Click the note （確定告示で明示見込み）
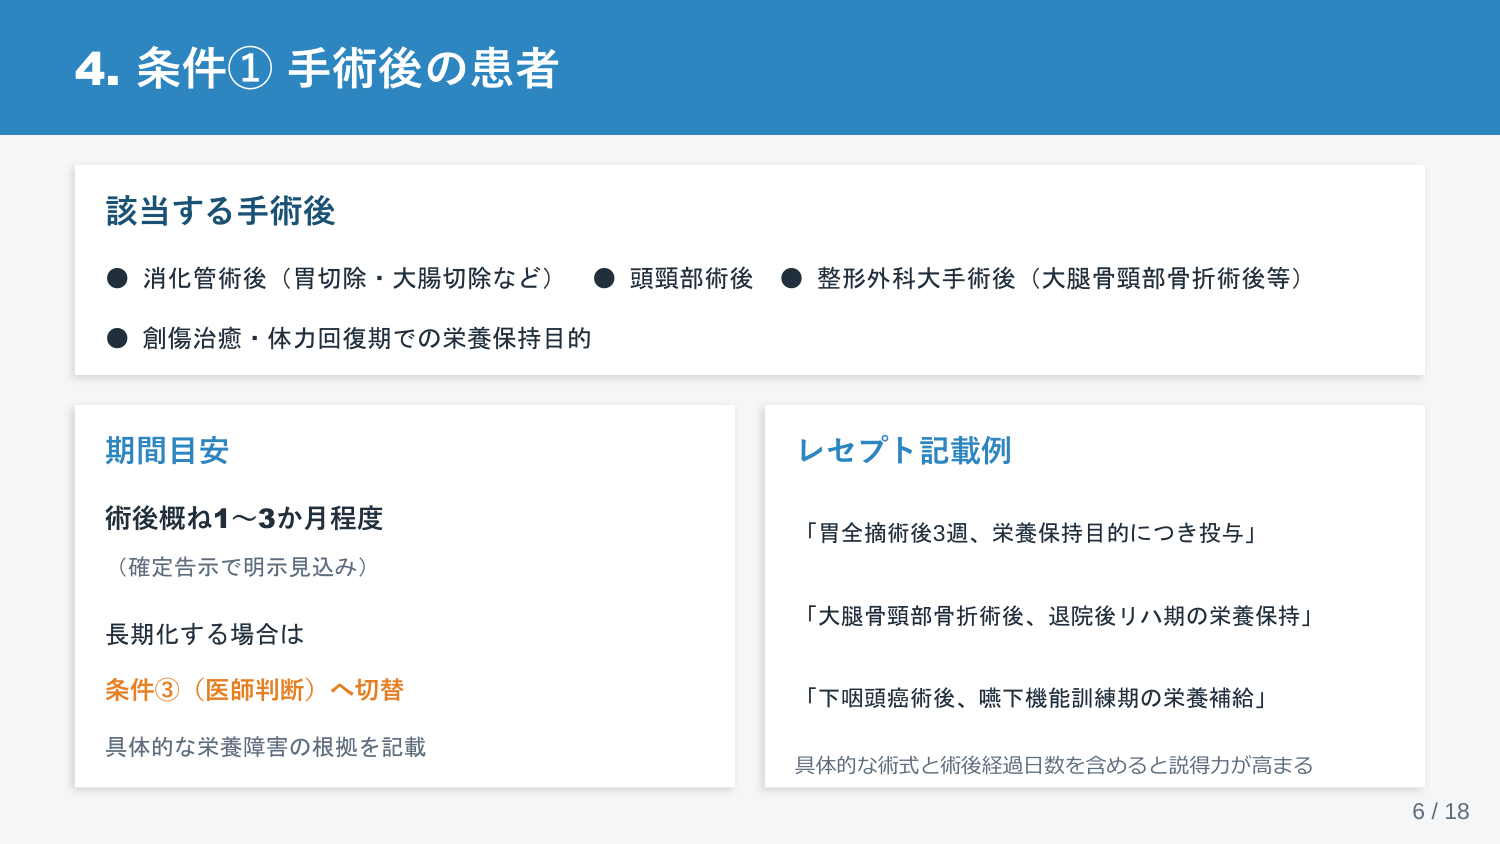The image size is (1500, 844). coord(242,567)
